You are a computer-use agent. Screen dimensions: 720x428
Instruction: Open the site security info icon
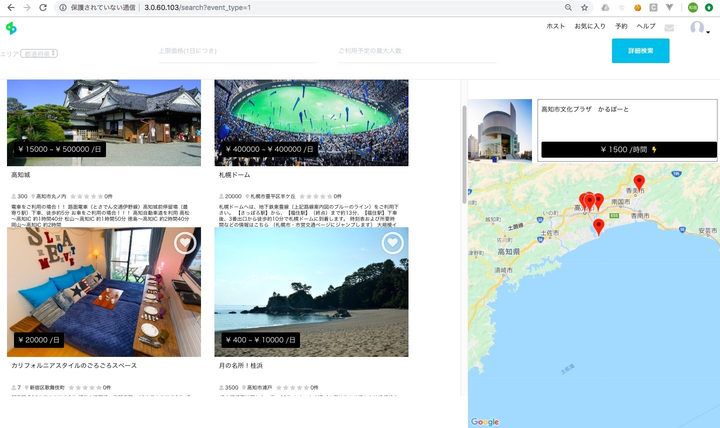(x=63, y=7)
